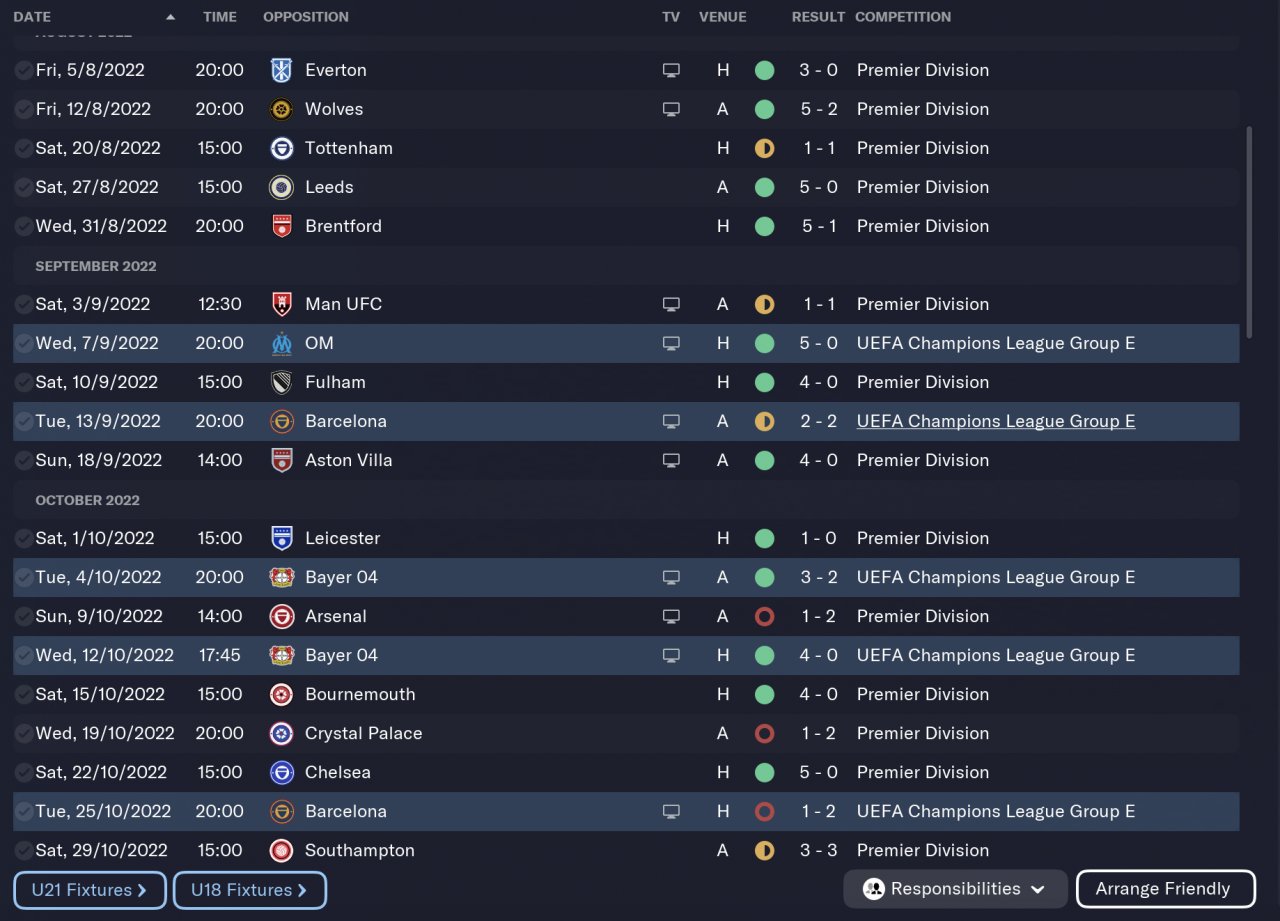Click the red loss indicator for Crystal Palace
Image resolution: width=1280 pixels, height=921 pixels.
tap(764, 733)
